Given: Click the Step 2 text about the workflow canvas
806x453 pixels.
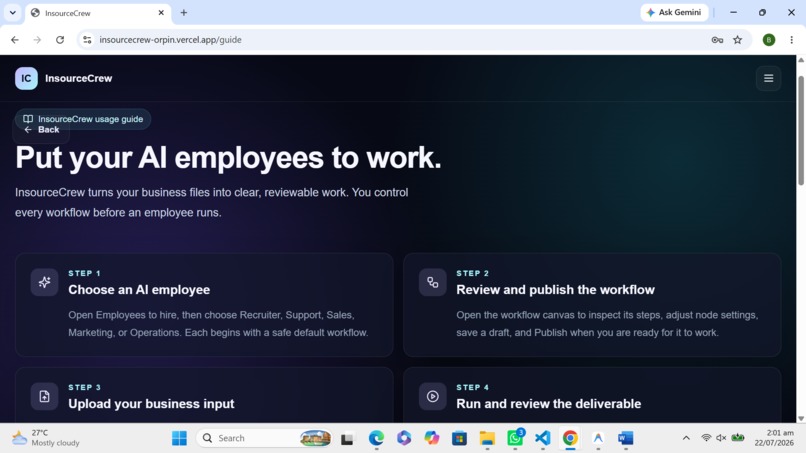Looking at the screenshot, I should [607, 323].
